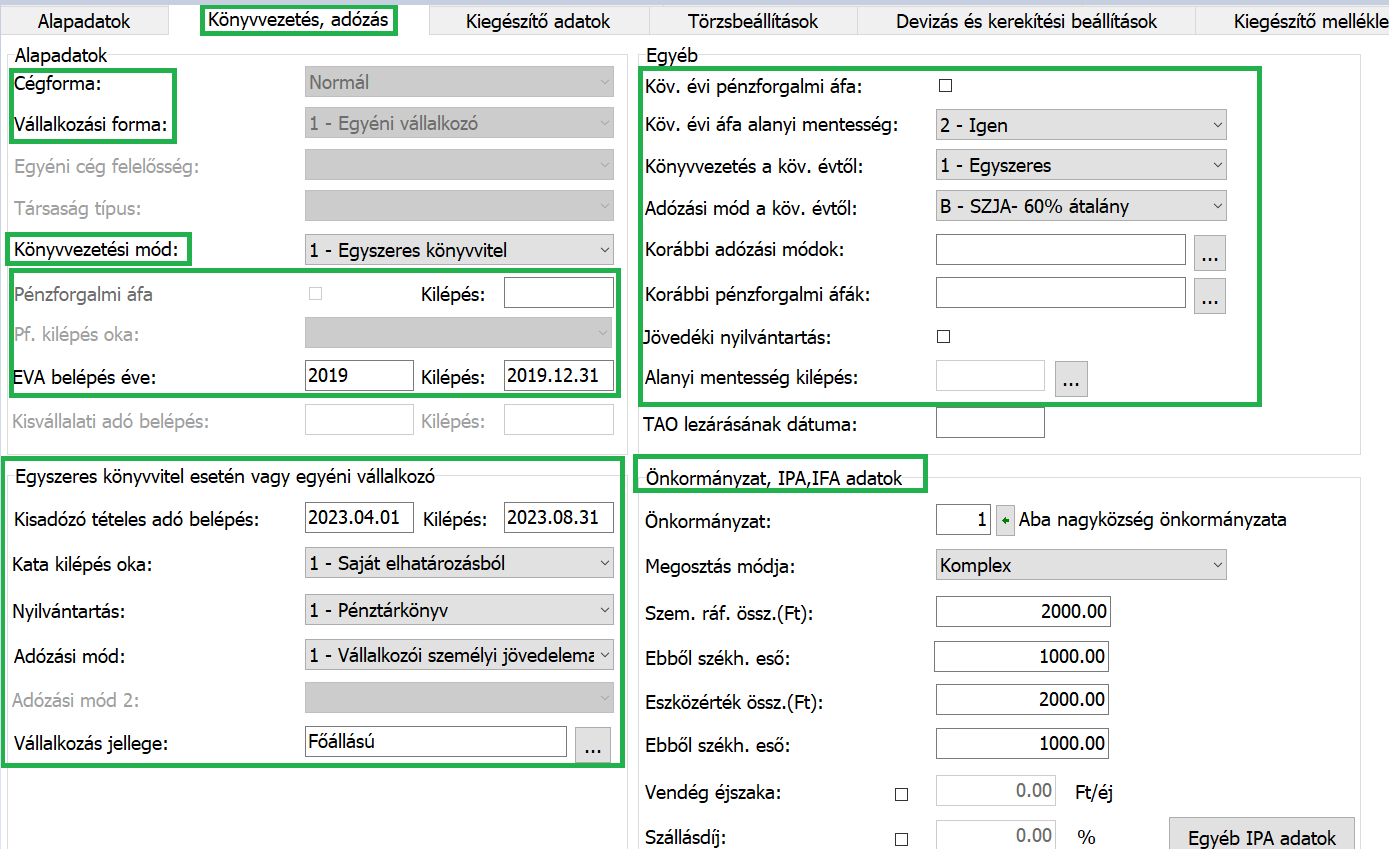1389x849 pixels.
Task: Open the Vállalkozási forma dropdown
Action: [459, 125]
